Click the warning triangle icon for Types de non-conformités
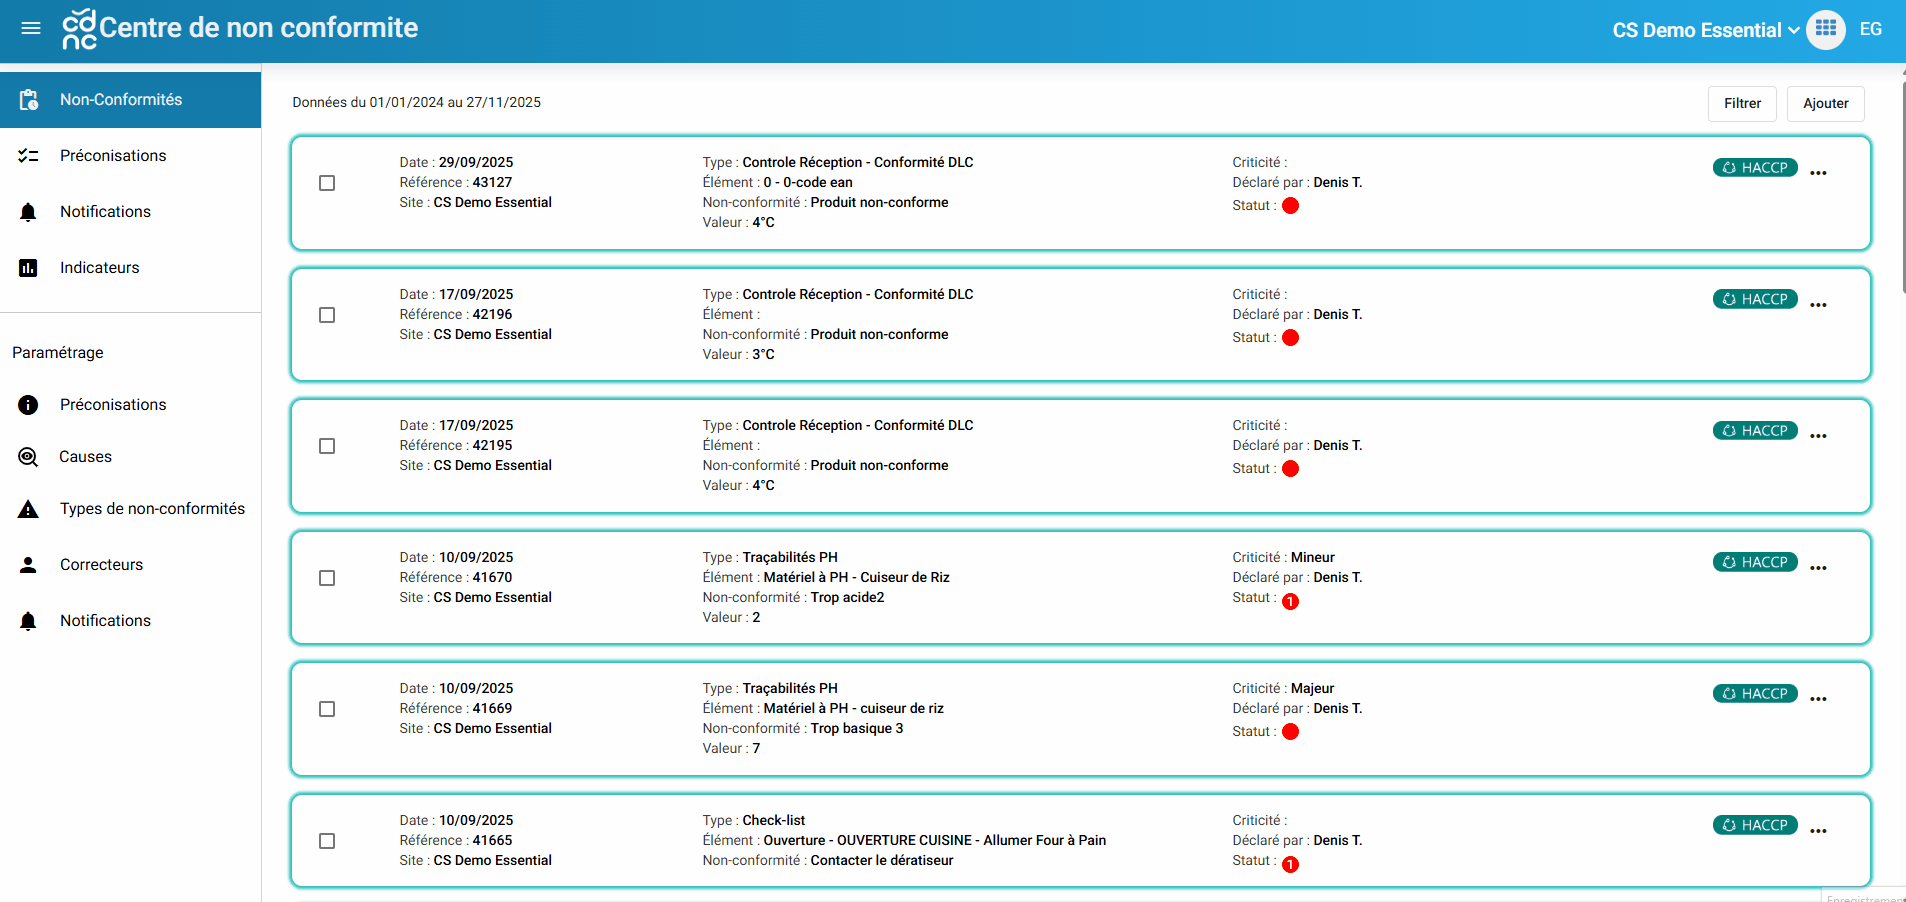This screenshot has width=1906, height=902. point(28,509)
